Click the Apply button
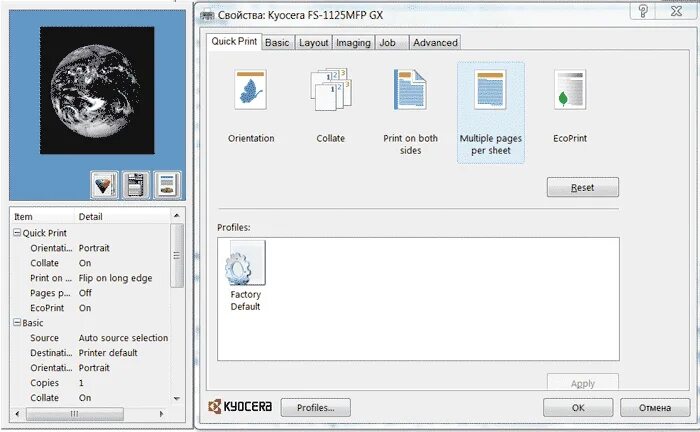700x432 pixels. coord(583,382)
